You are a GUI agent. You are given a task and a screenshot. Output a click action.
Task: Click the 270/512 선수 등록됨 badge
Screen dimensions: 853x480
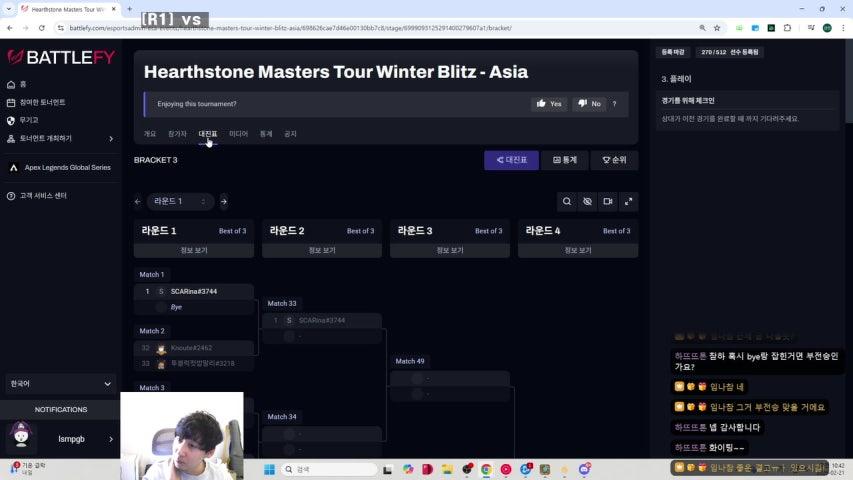pos(730,52)
